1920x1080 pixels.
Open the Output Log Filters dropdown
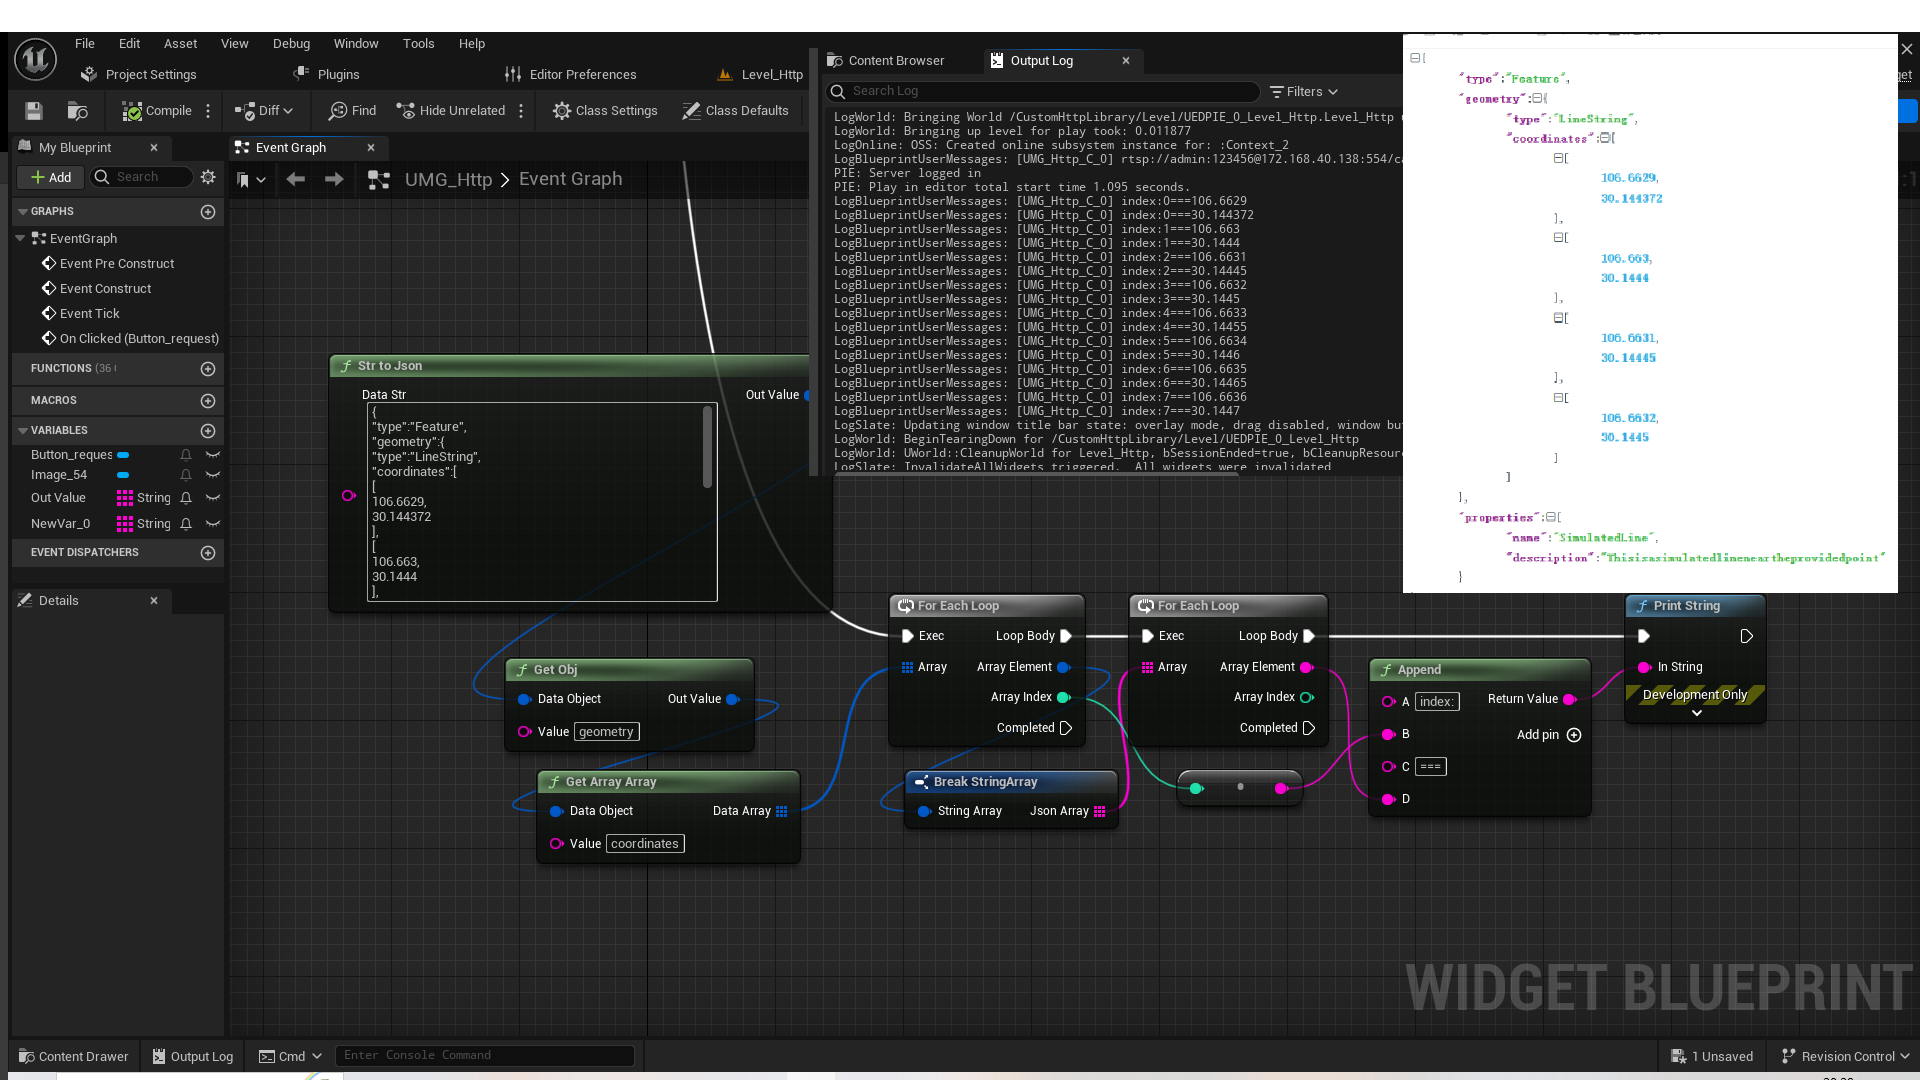pos(1303,92)
